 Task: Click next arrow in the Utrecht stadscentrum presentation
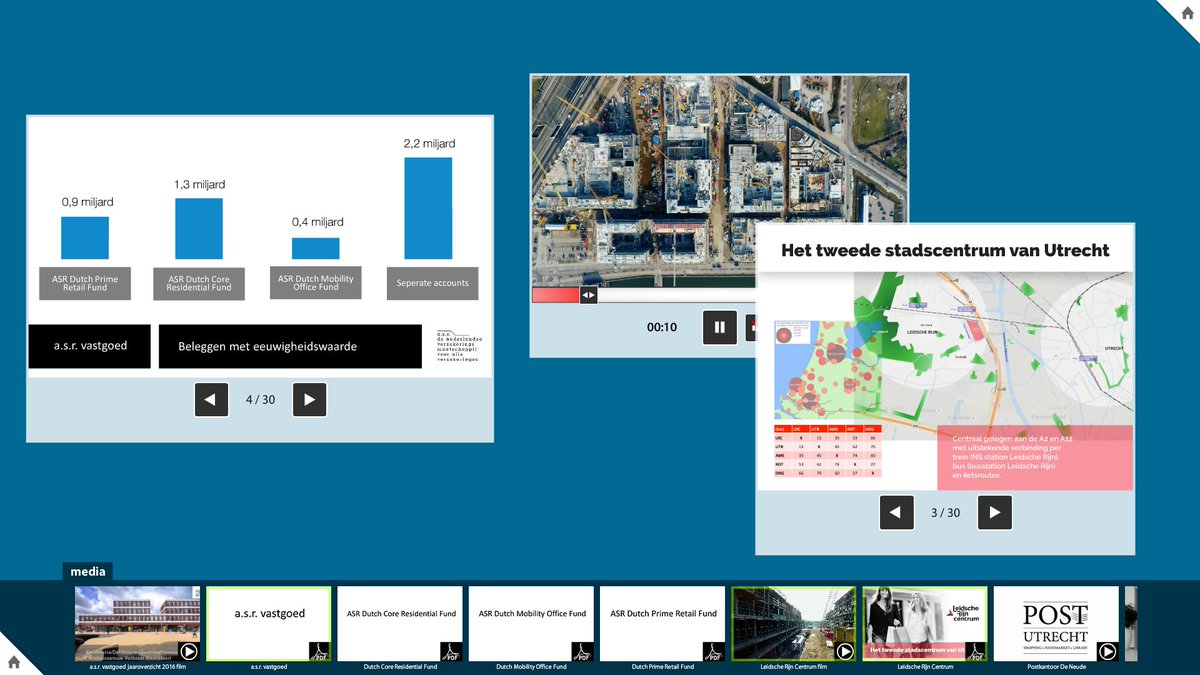pos(994,512)
